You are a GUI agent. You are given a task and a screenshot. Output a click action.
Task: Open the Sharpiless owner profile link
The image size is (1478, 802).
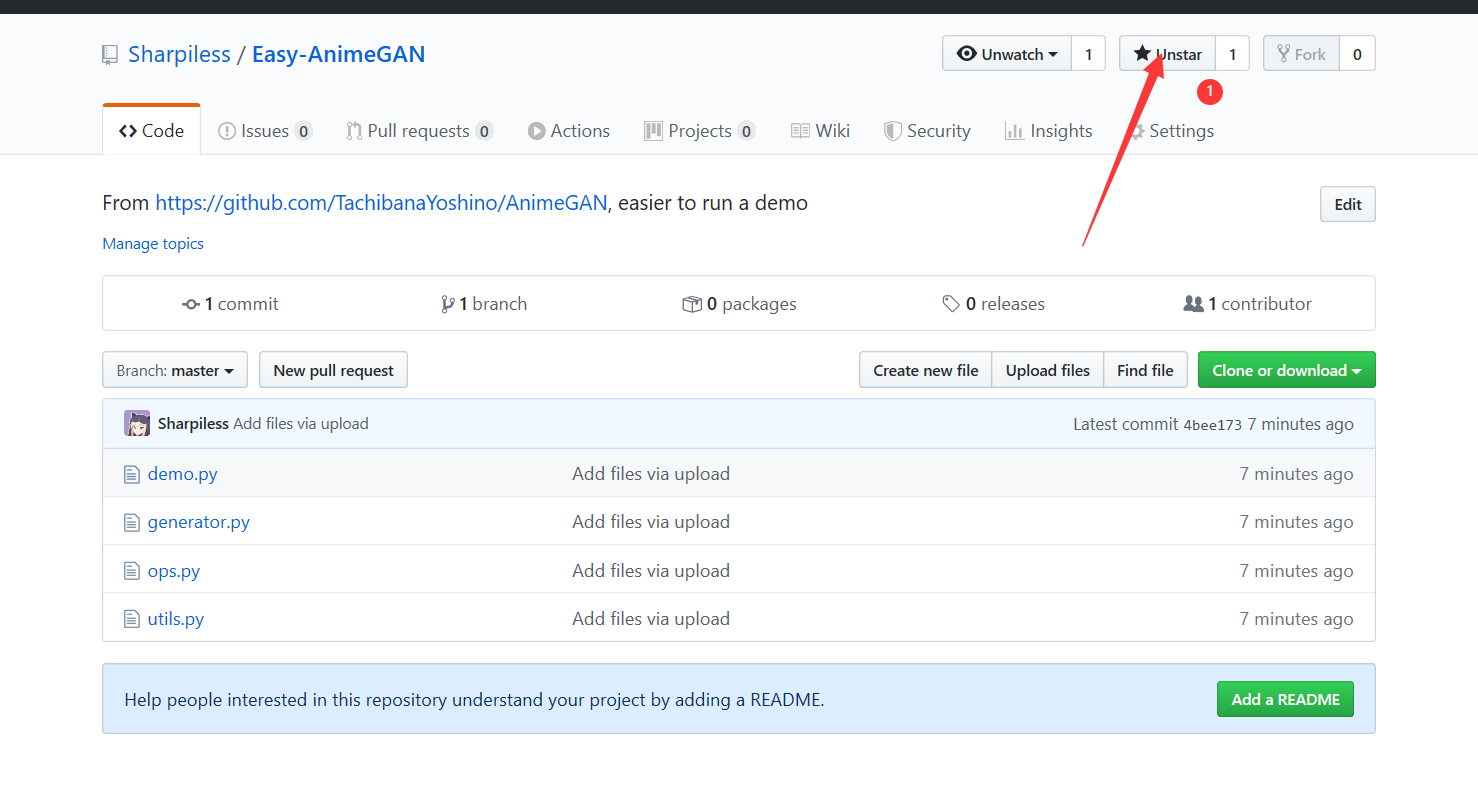(x=179, y=54)
